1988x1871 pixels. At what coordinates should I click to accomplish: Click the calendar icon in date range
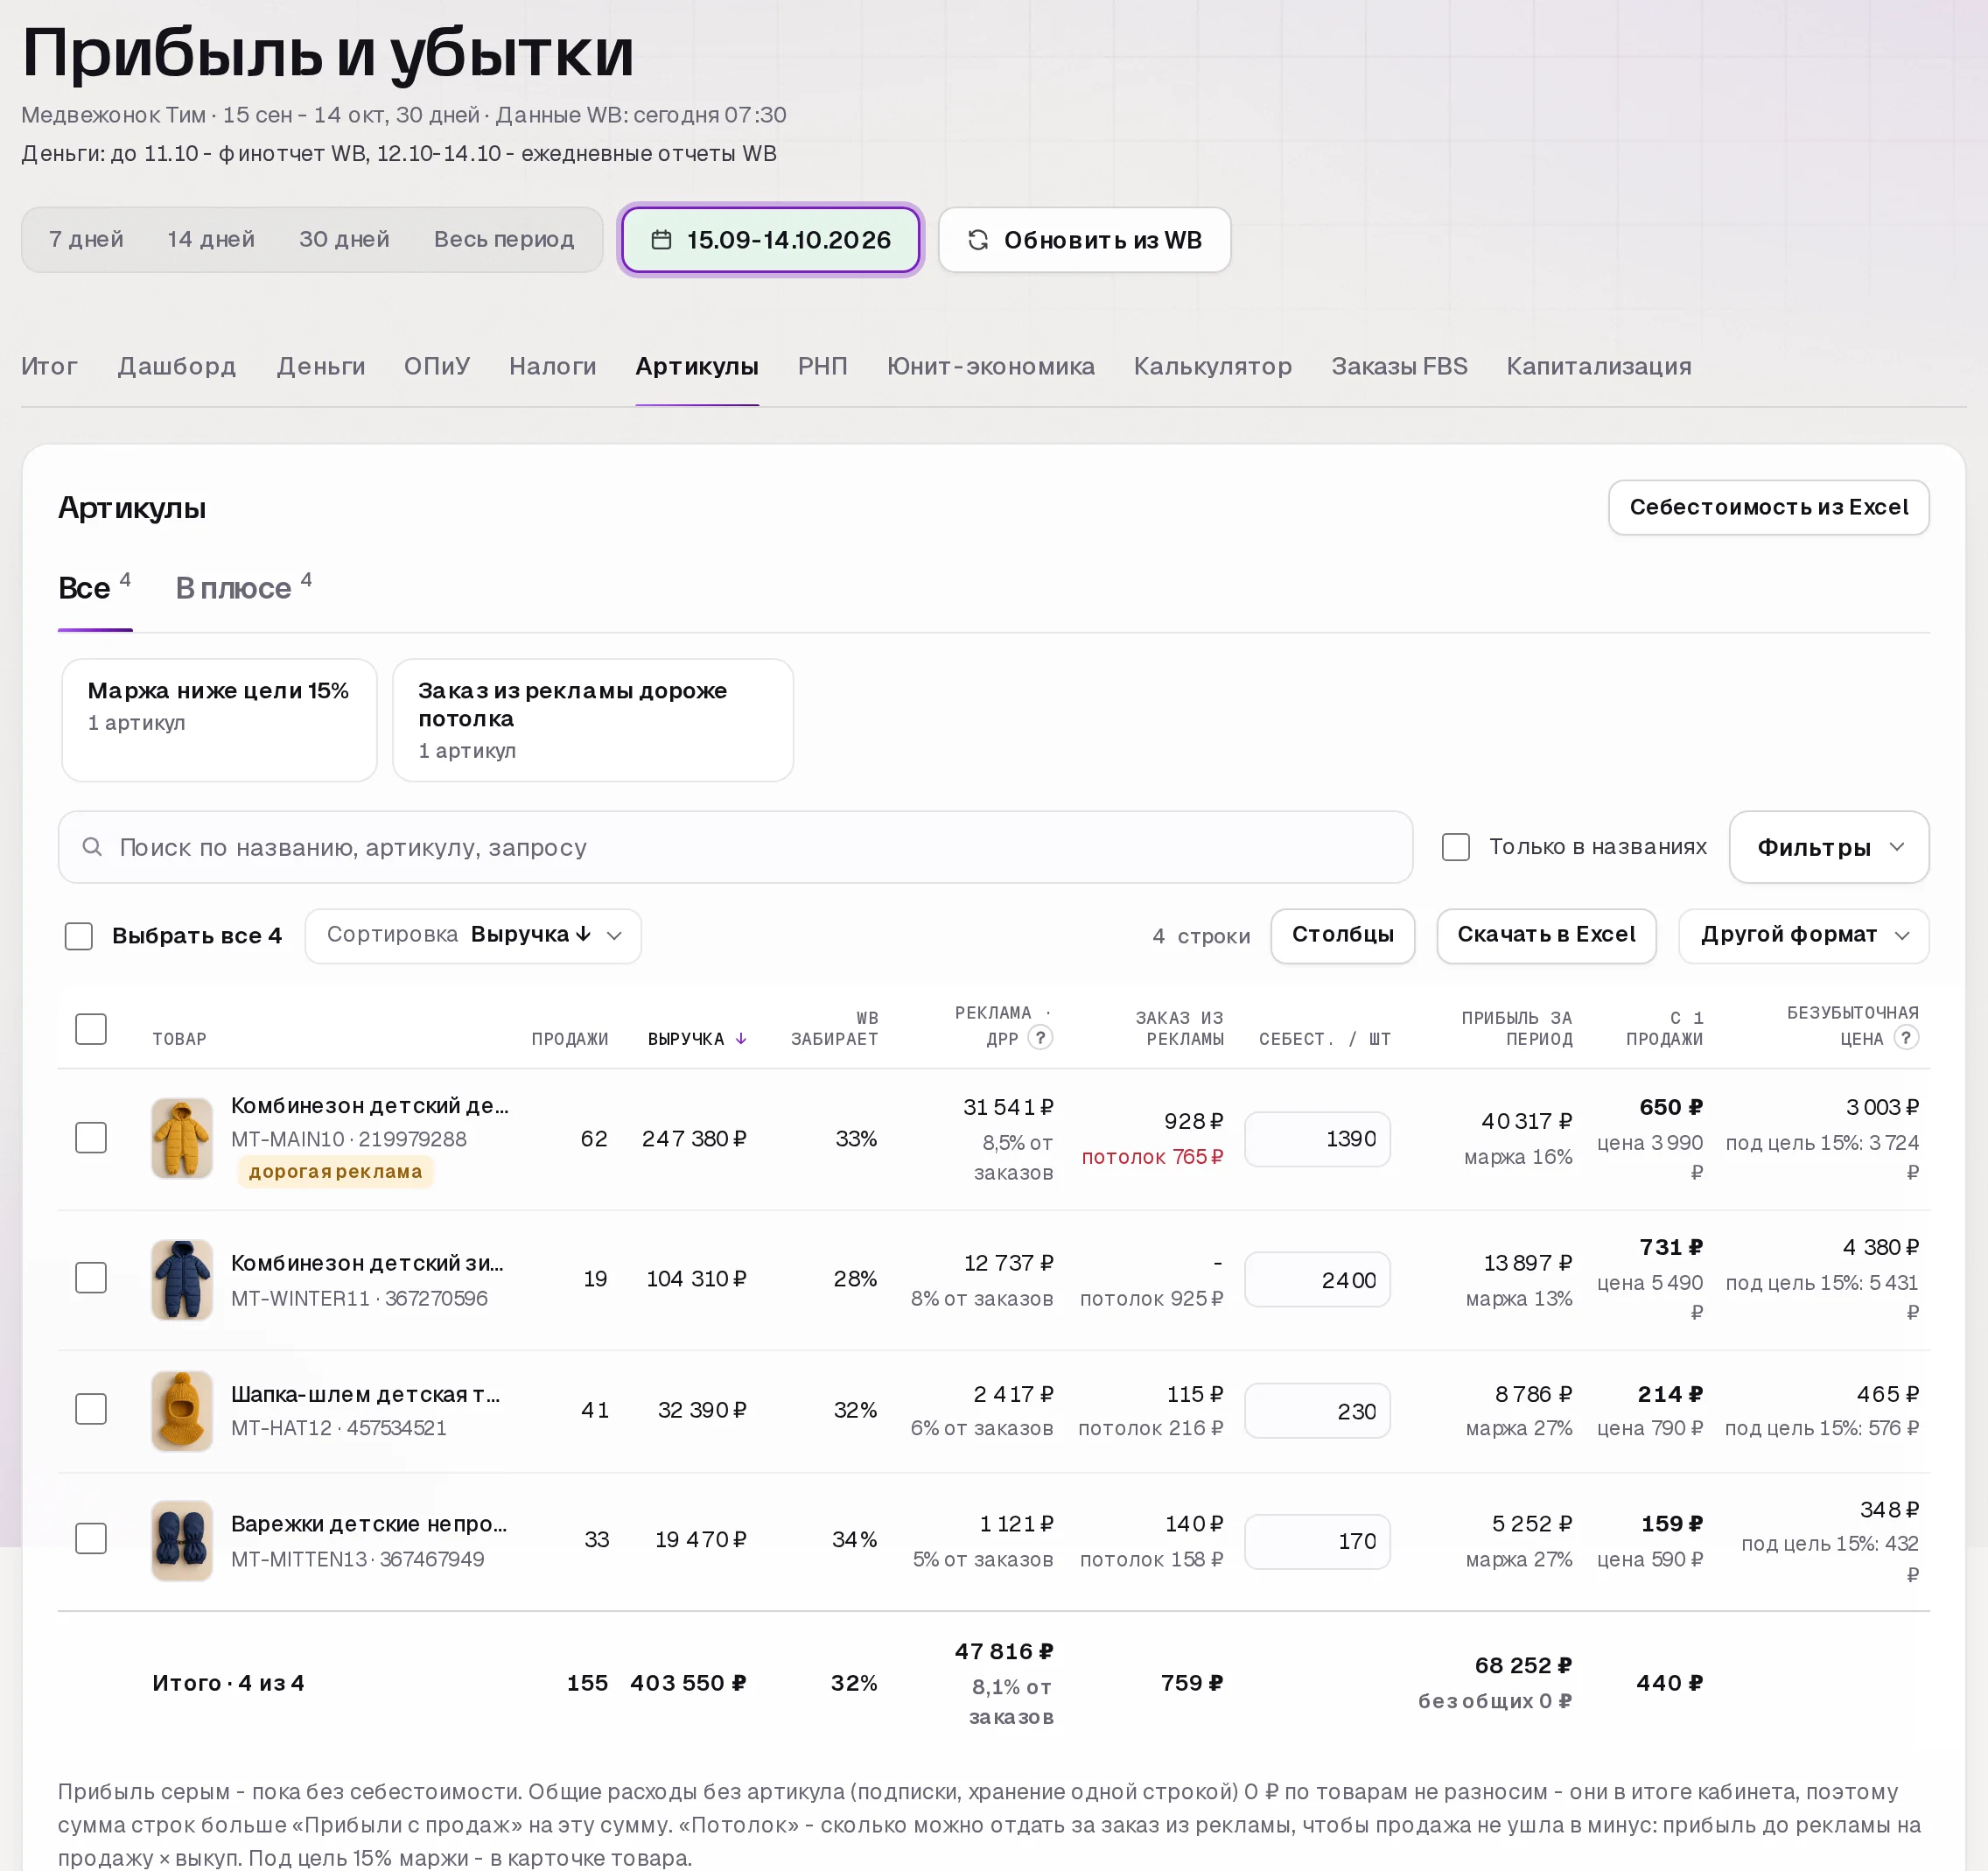661,240
